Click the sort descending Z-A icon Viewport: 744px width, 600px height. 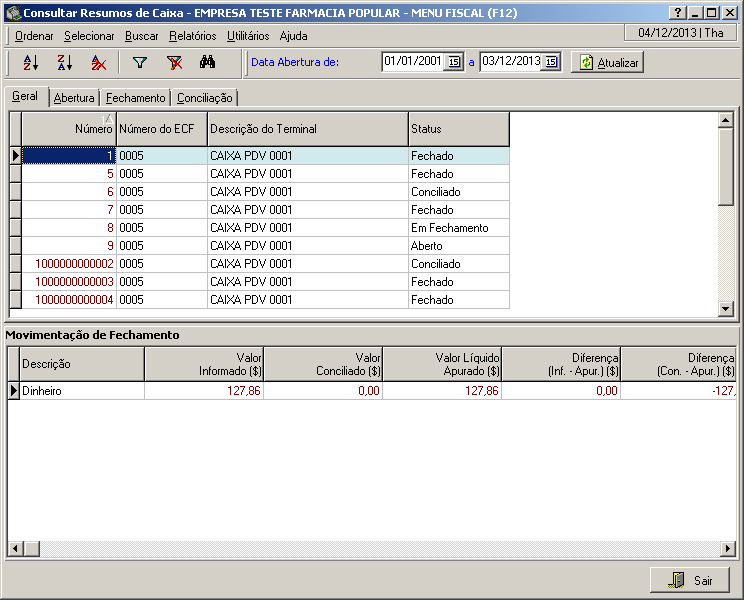coord(65,62)
